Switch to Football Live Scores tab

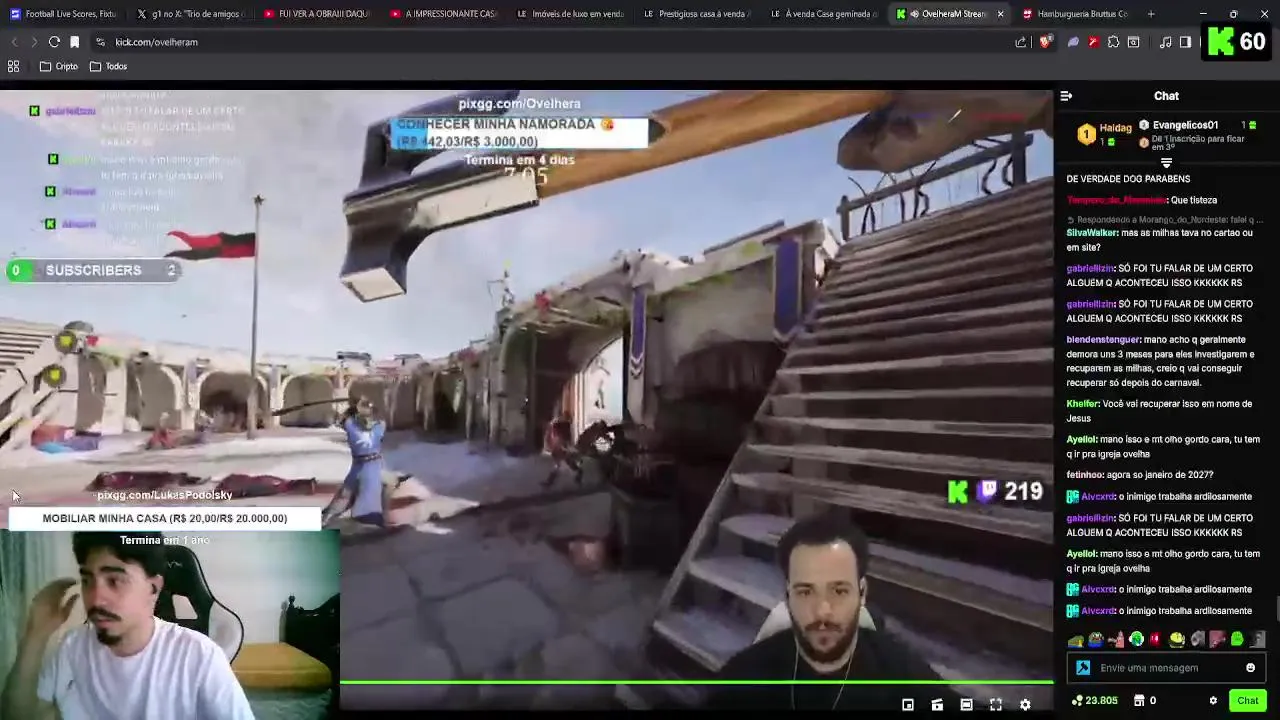coord(63,14)
